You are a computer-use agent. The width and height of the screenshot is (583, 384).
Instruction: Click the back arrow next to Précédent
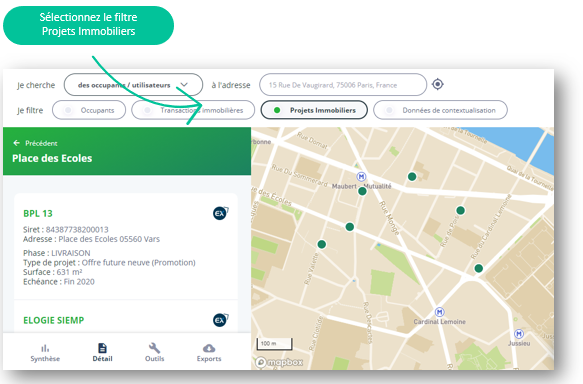[x=16, y=143]
